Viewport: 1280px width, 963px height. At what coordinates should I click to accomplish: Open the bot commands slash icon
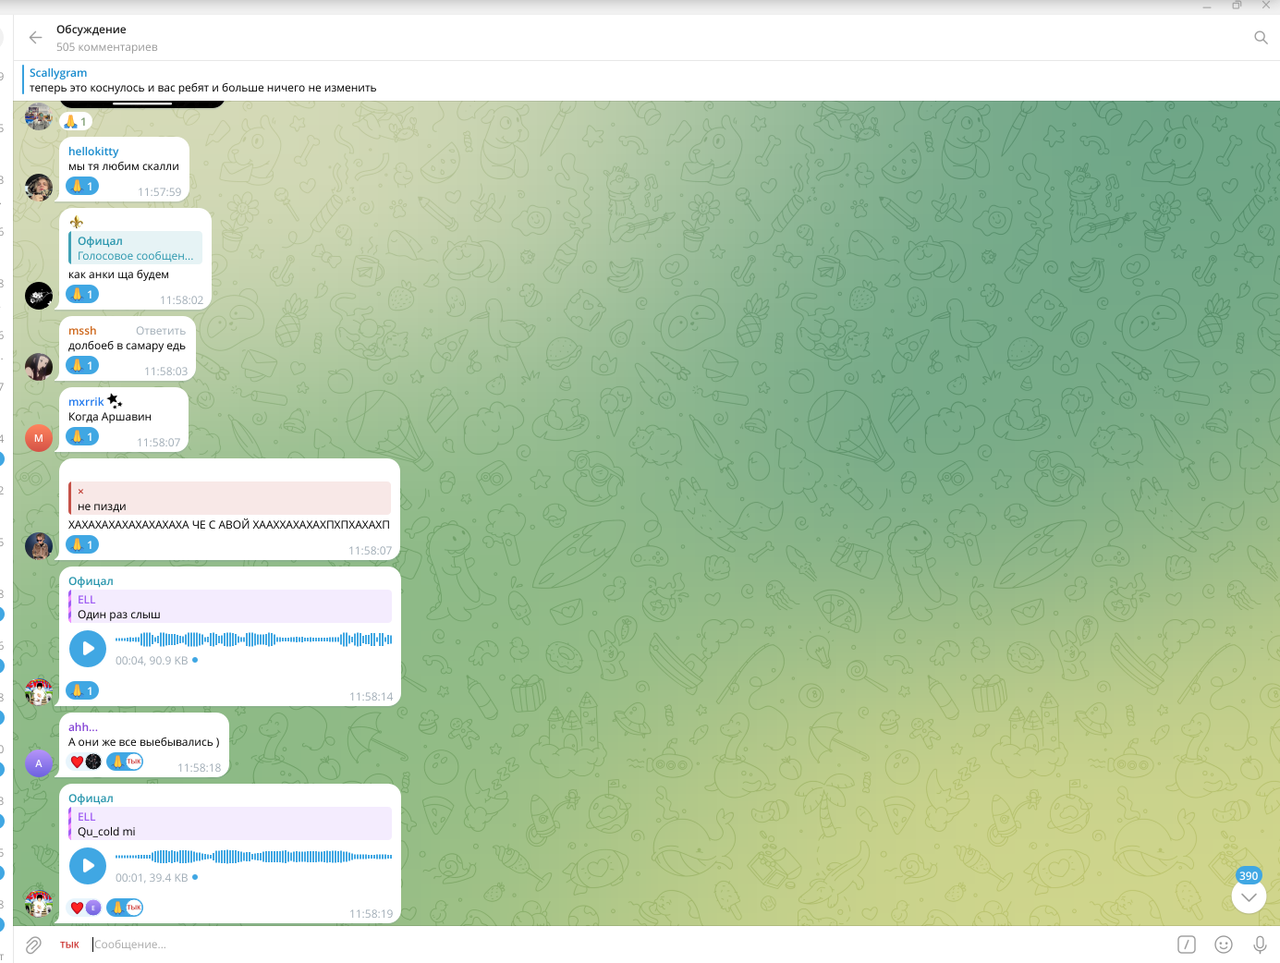(x=1186, y=944)
